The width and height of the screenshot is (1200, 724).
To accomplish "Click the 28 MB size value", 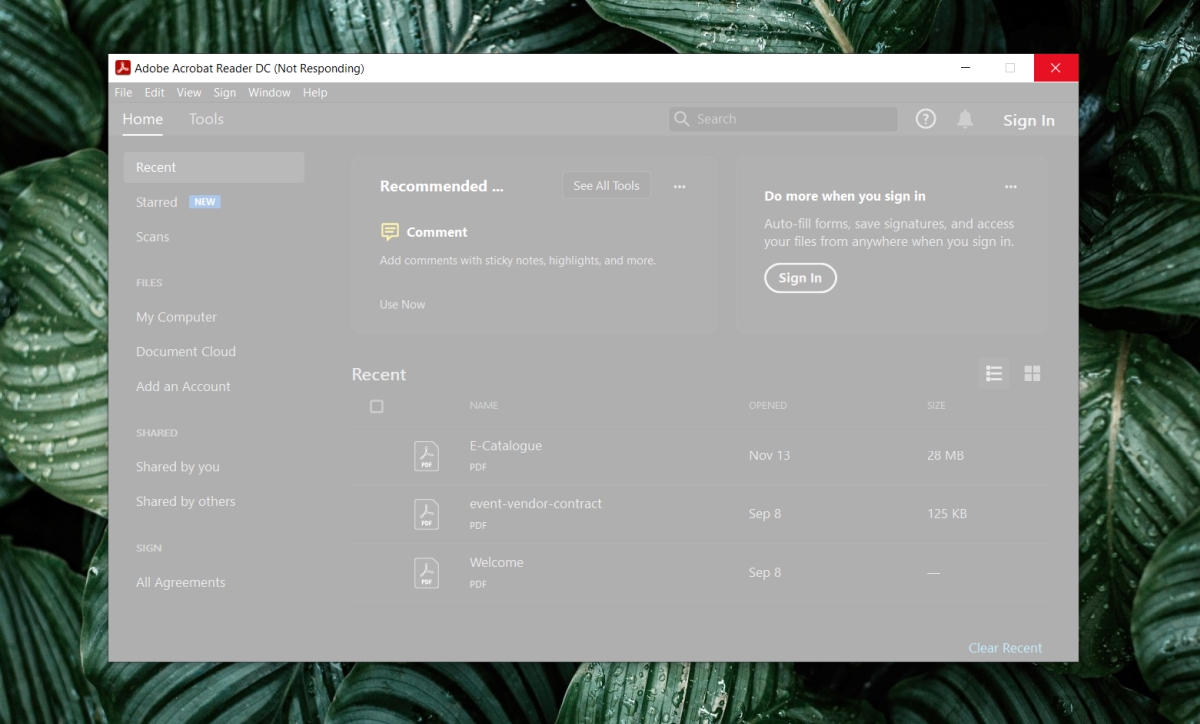I will (x=945, y=455).
